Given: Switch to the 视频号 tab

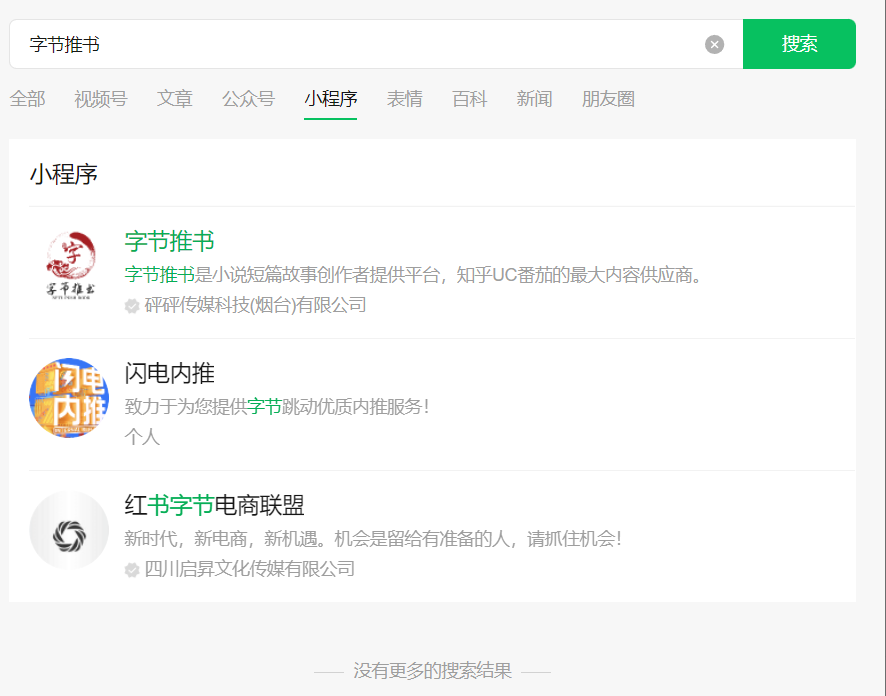Looking at the screenshot, I should (x=101, y=99).
